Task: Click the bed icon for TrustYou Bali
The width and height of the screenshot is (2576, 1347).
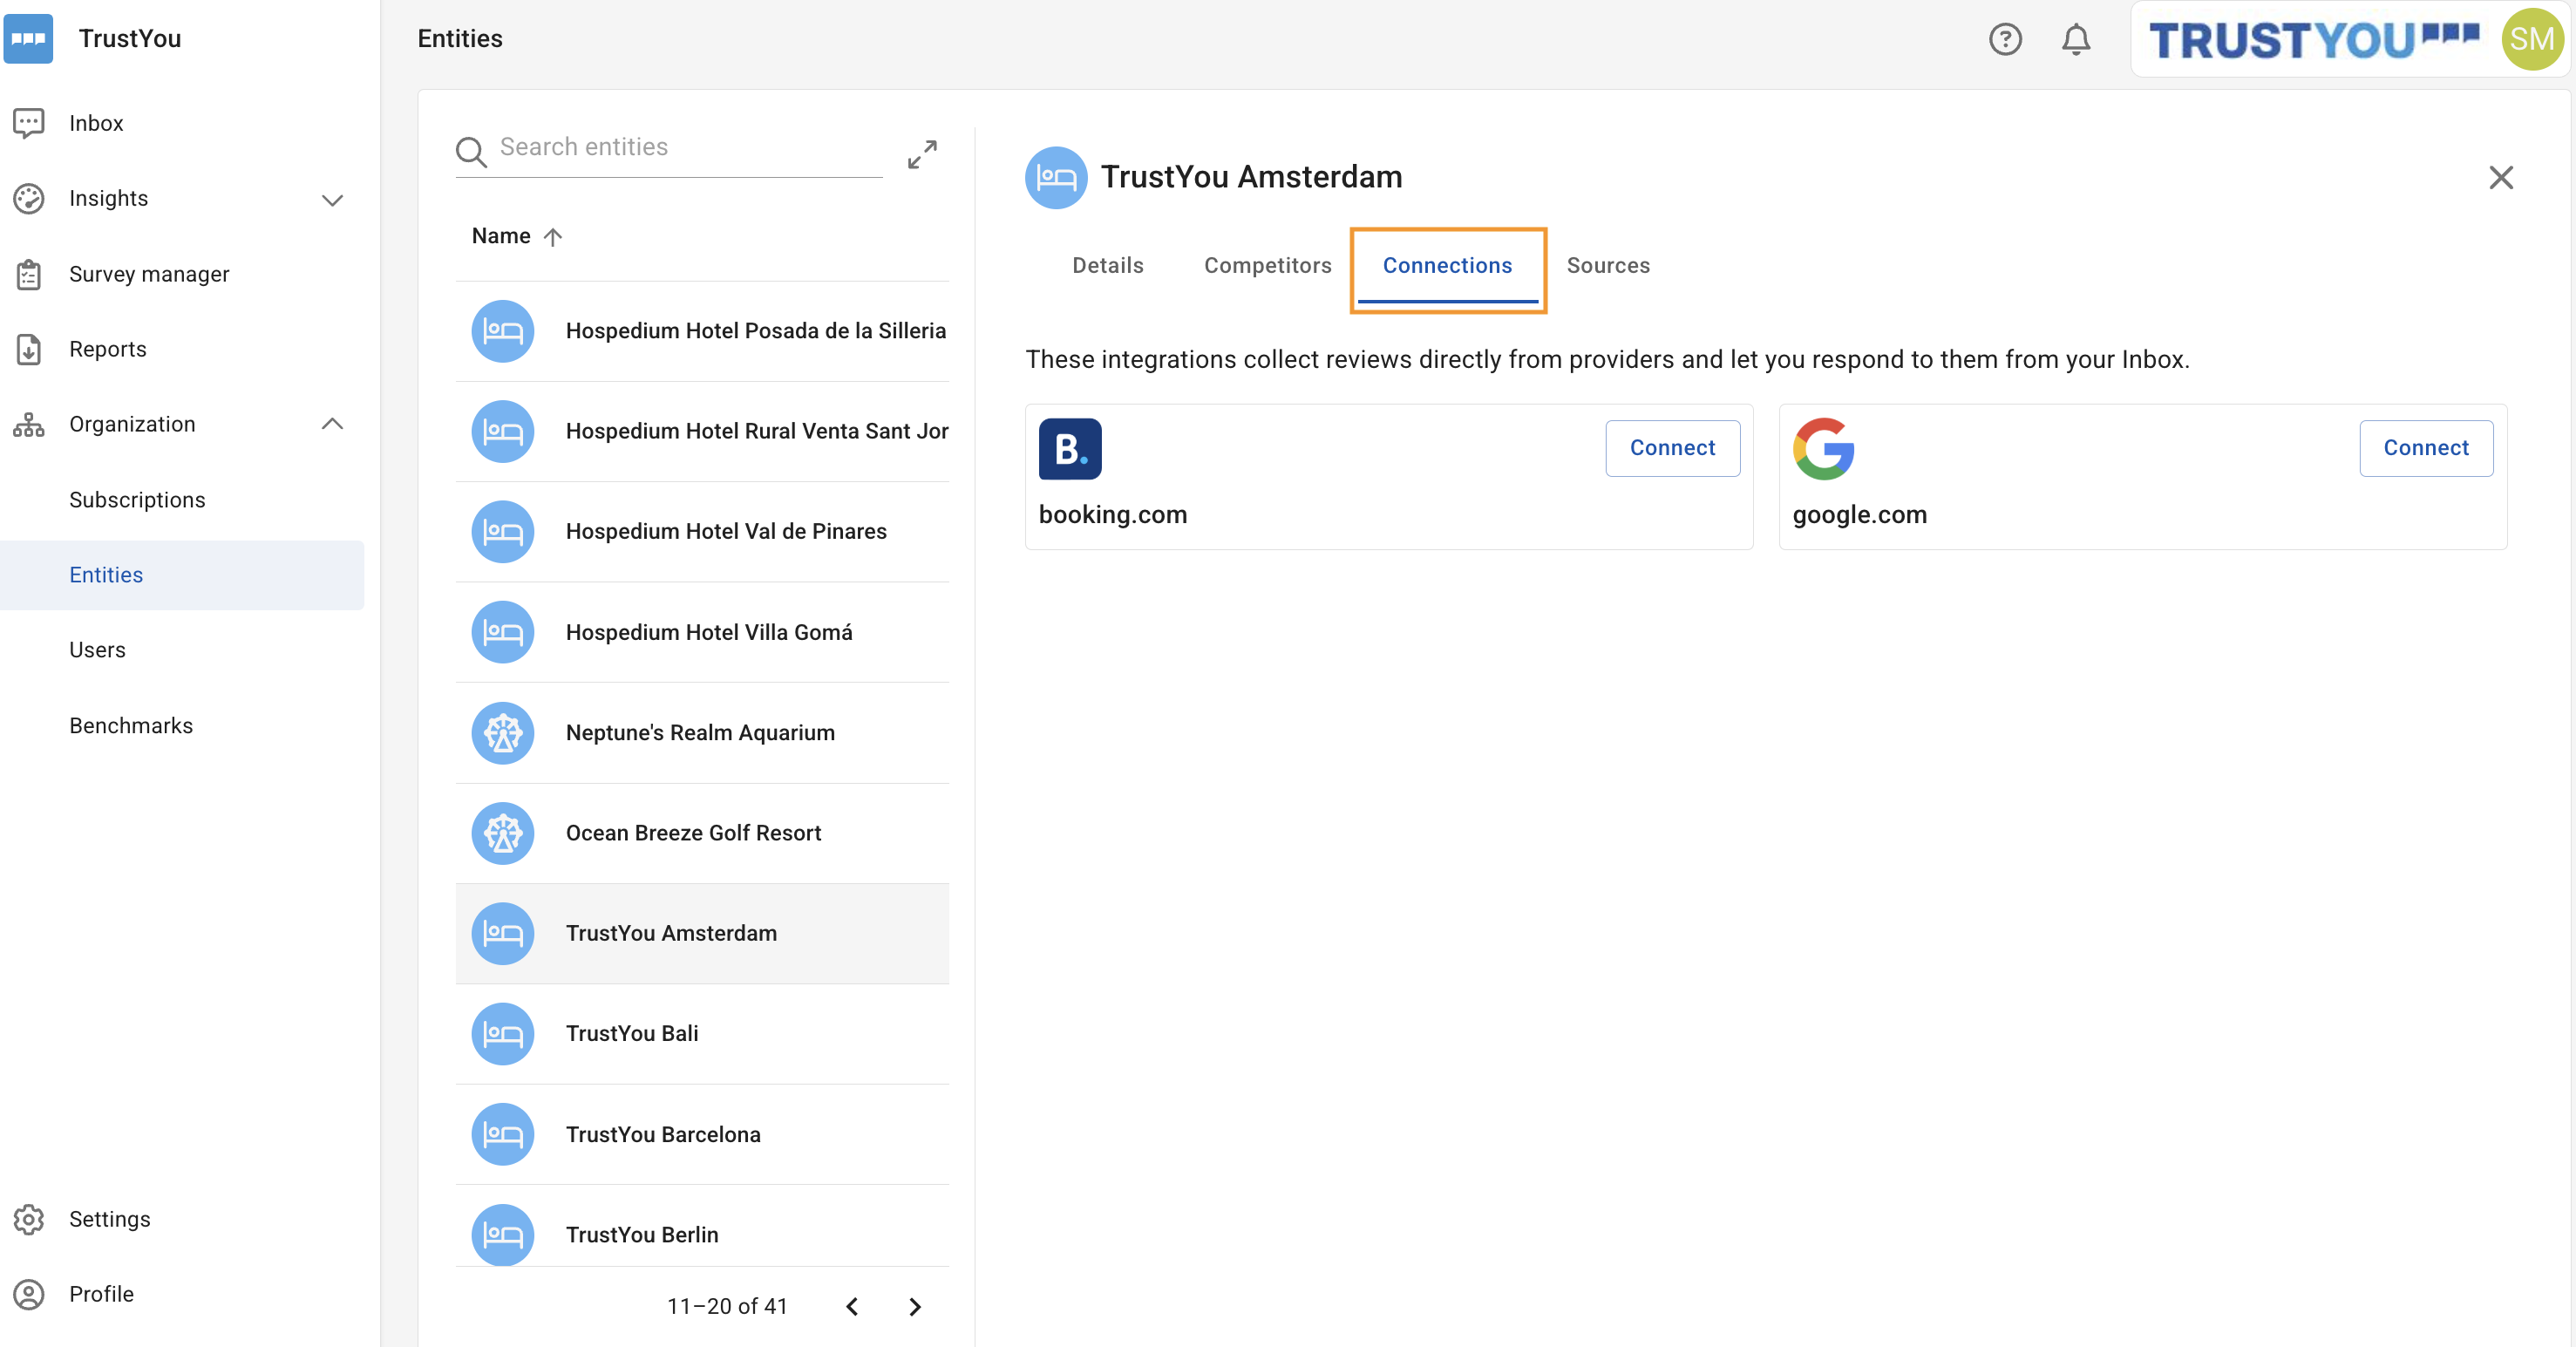Action: pyautogui.click(x=502, y=1034)
